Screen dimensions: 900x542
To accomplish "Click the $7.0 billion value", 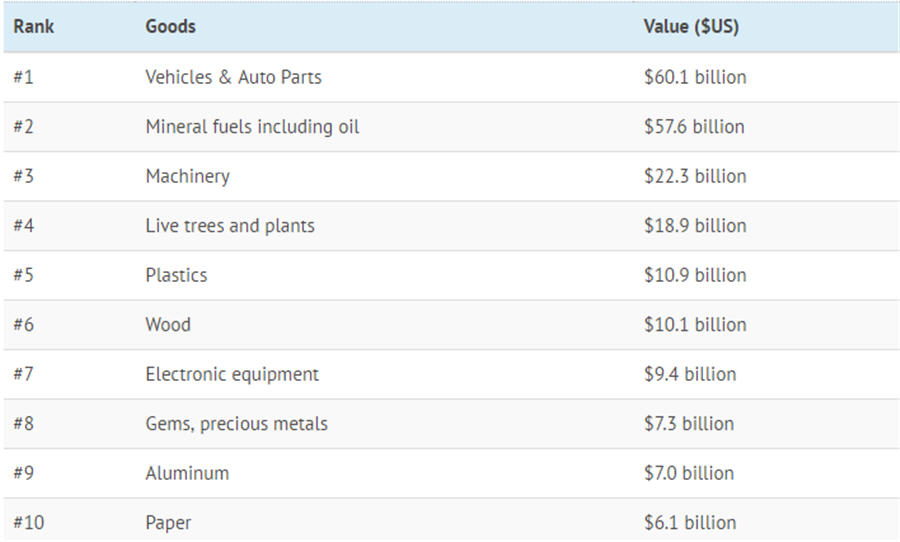I will (x=689, y=473).
